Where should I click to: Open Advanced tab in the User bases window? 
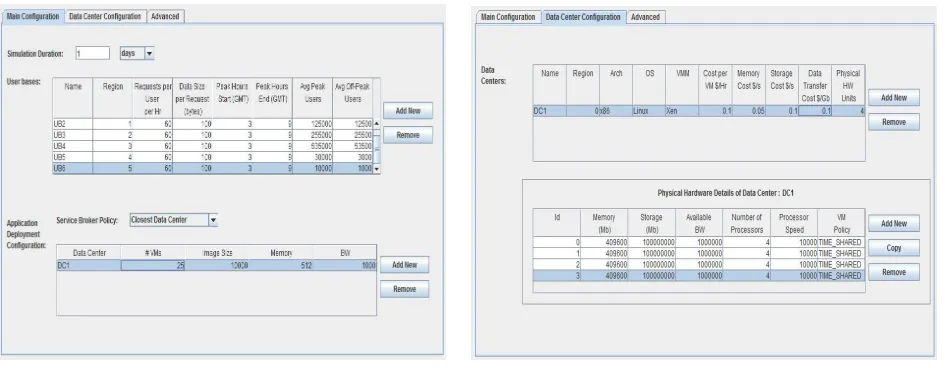pyautogui.click(x=165, y=17)
